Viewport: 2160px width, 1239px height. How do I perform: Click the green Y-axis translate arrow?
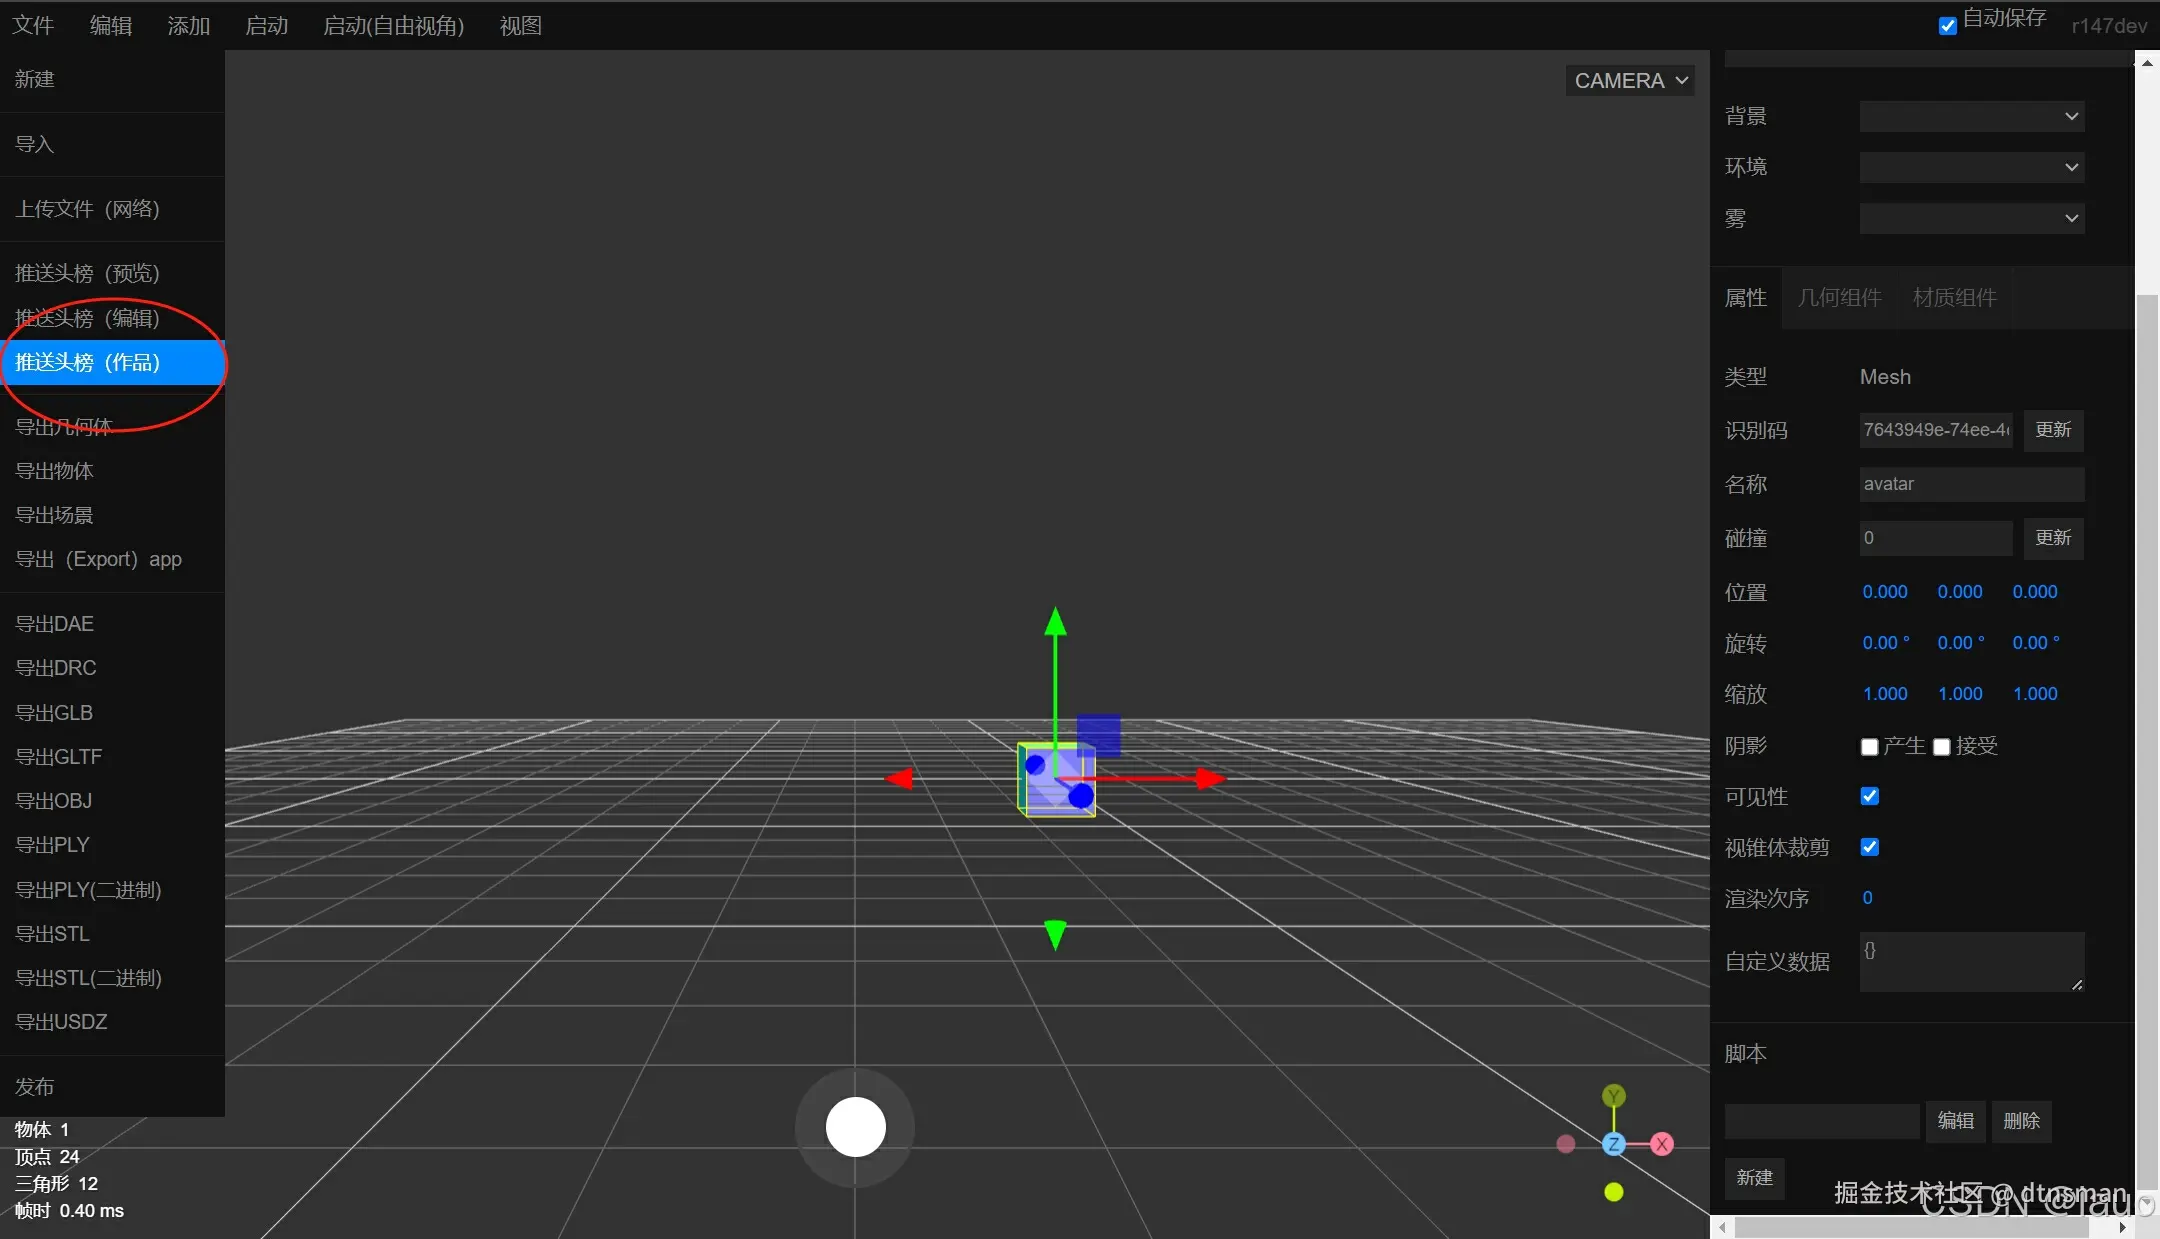click(1055, 623)
